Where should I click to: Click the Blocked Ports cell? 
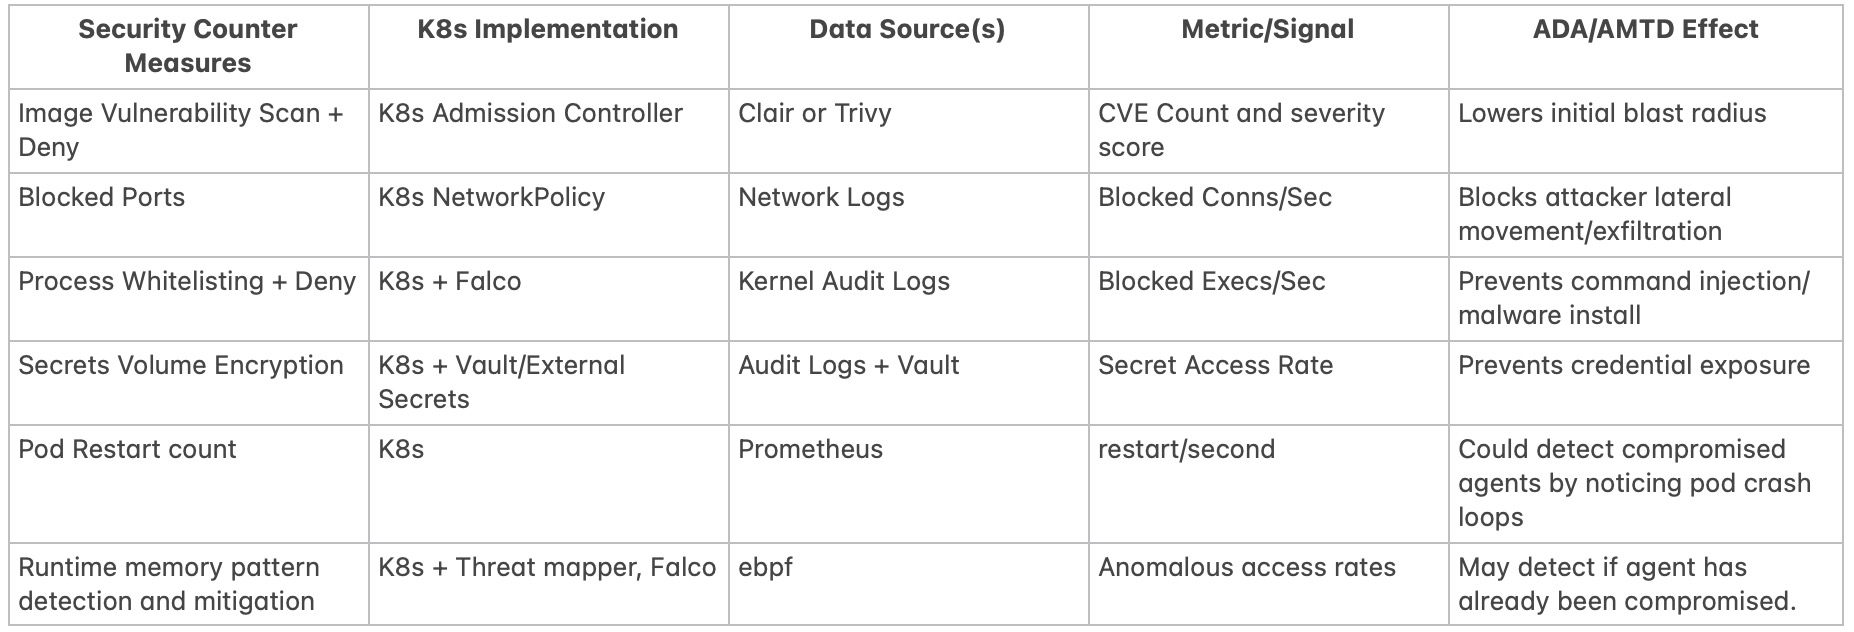[x=102, y=198]
